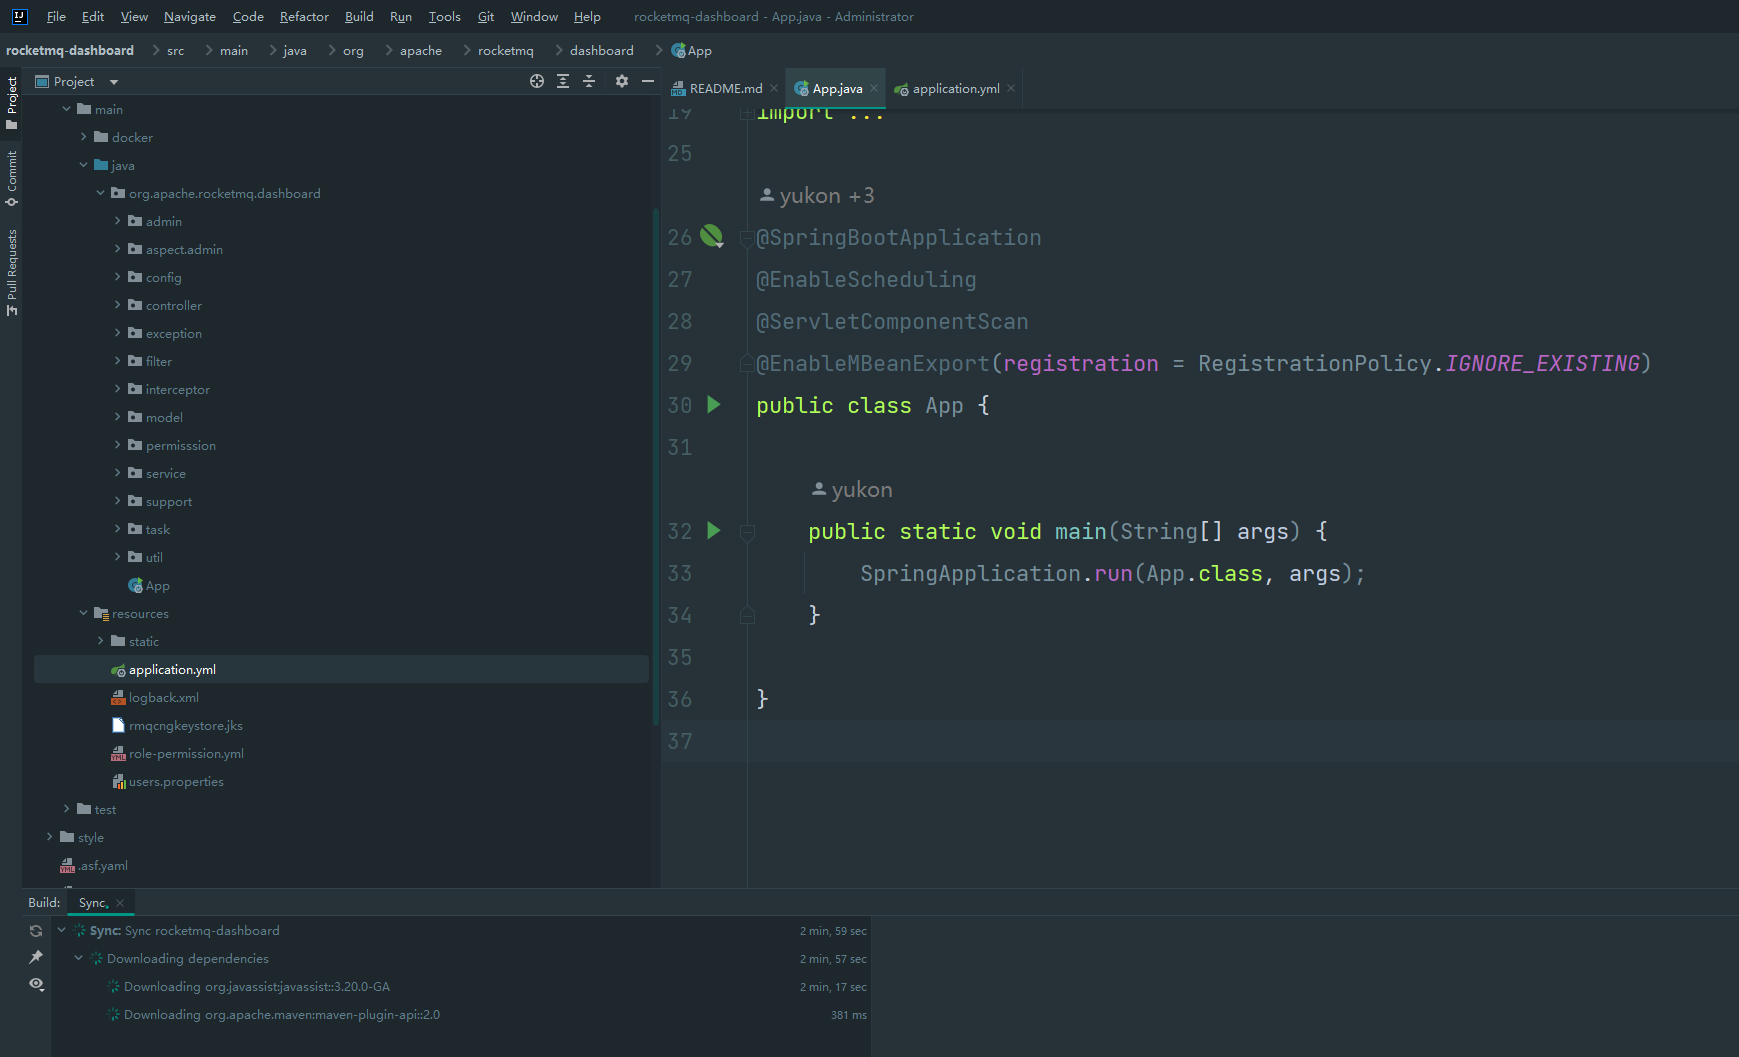Click the yukon +3 author hint

817,196
